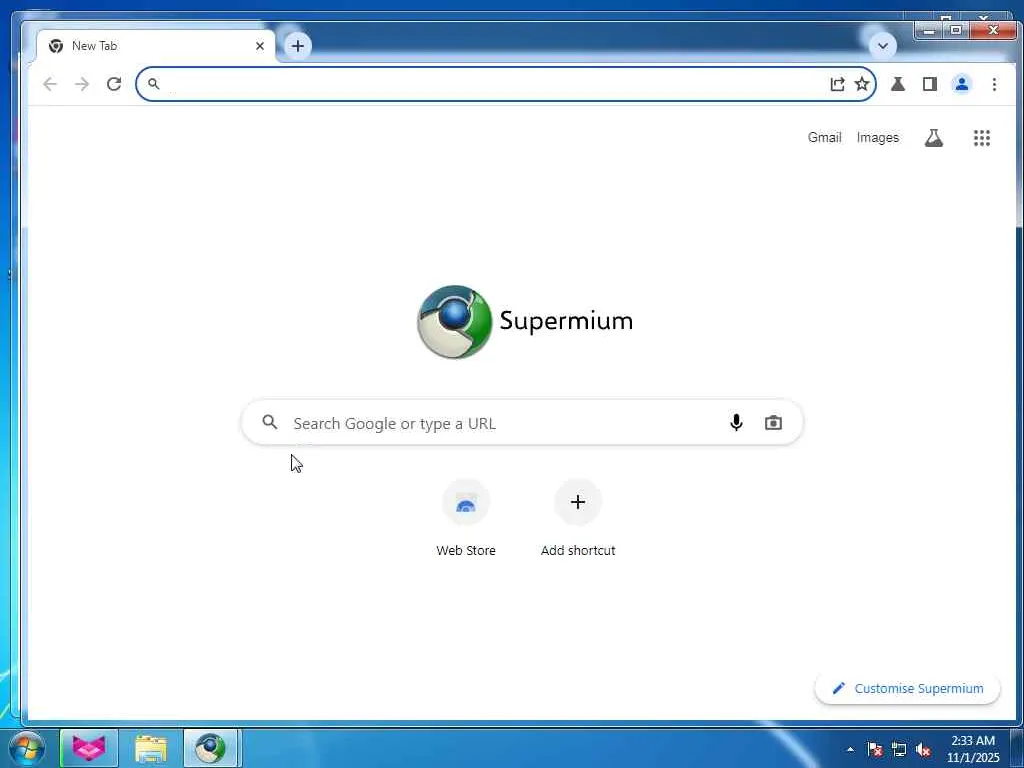Toggle the side panel

click(x=930, y=84)
